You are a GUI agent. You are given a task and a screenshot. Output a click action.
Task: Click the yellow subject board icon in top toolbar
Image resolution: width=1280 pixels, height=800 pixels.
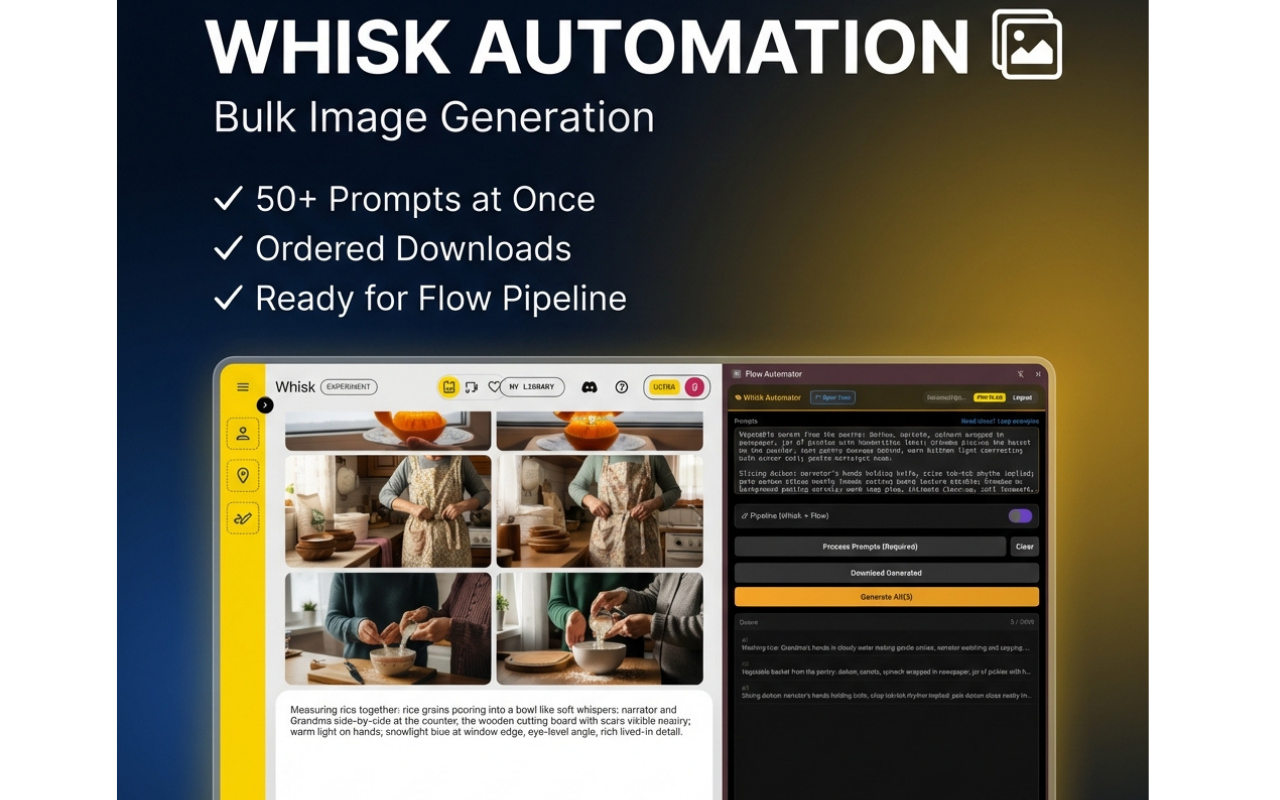(448, 387)
